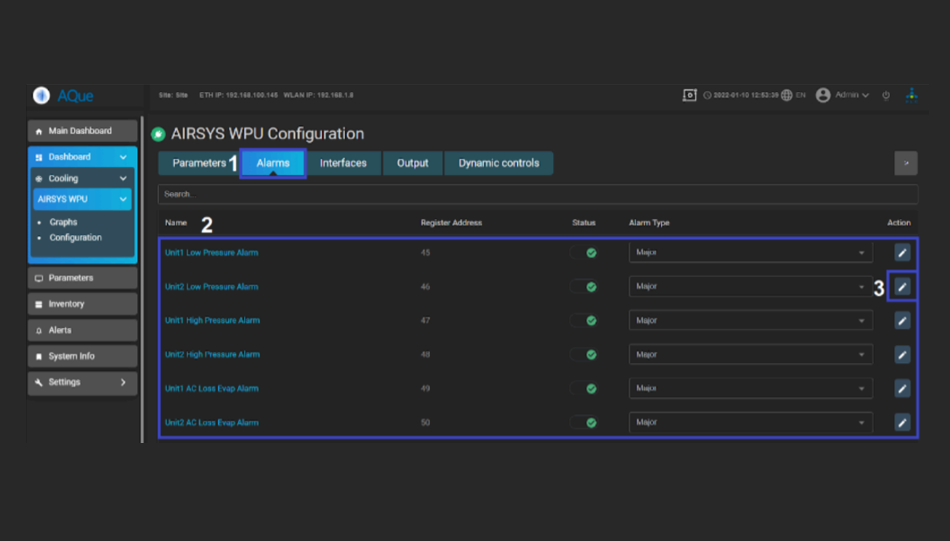Click the network topology icon at top right
The image size is (950, 541).
click(x=911, y=96)
